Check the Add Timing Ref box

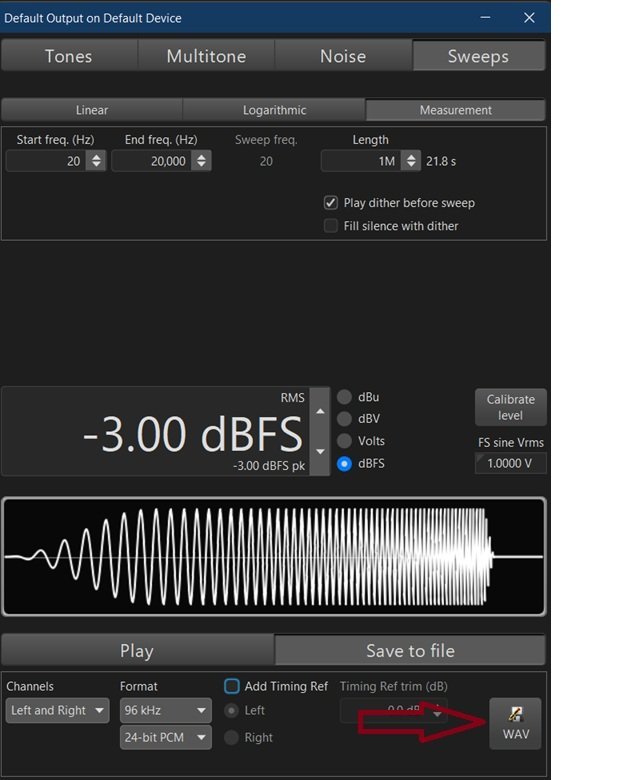pos(232,686)
